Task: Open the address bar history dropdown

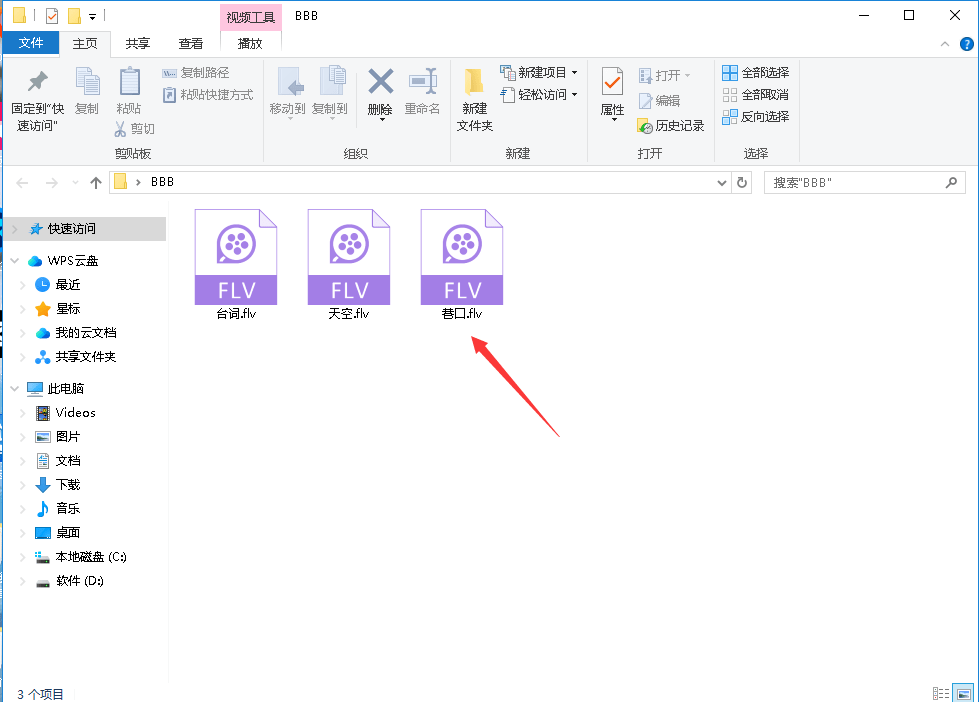Action: 722,183
